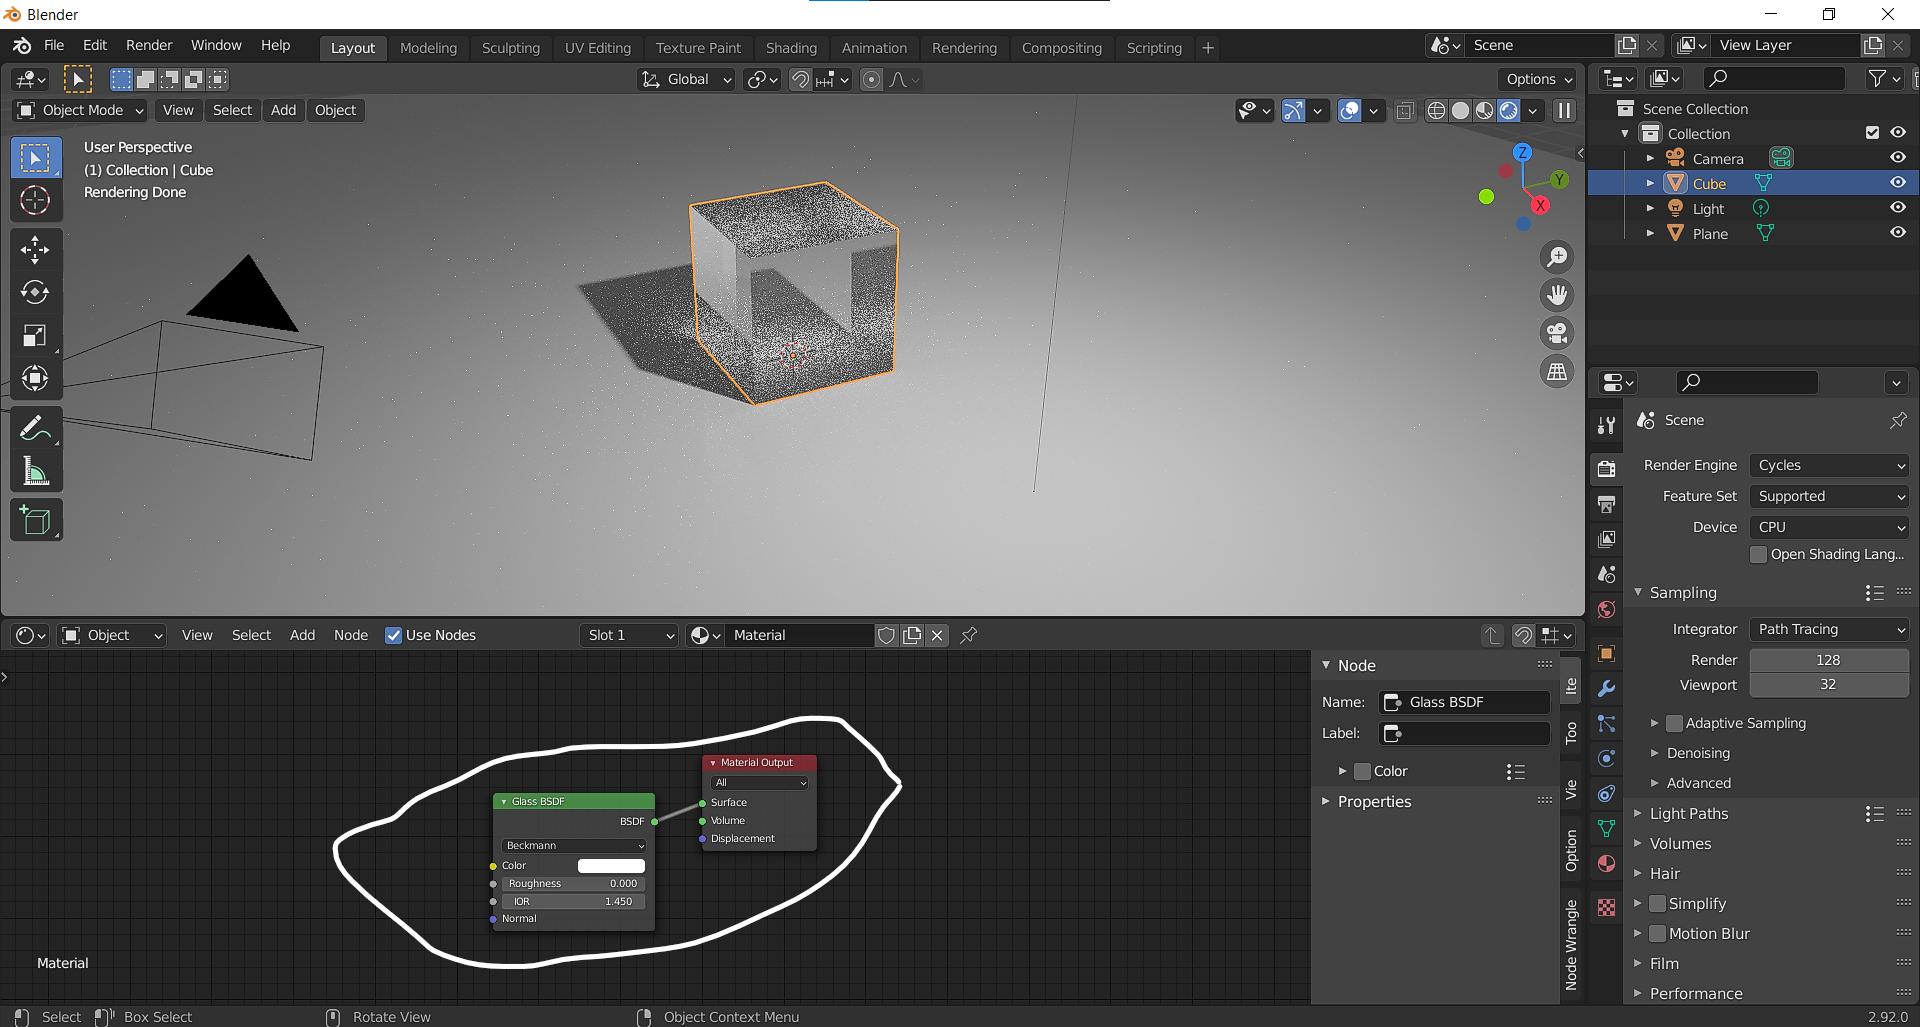Open World Properties in the properties editor
1920x1027 pixels.
pos(1607,609)
